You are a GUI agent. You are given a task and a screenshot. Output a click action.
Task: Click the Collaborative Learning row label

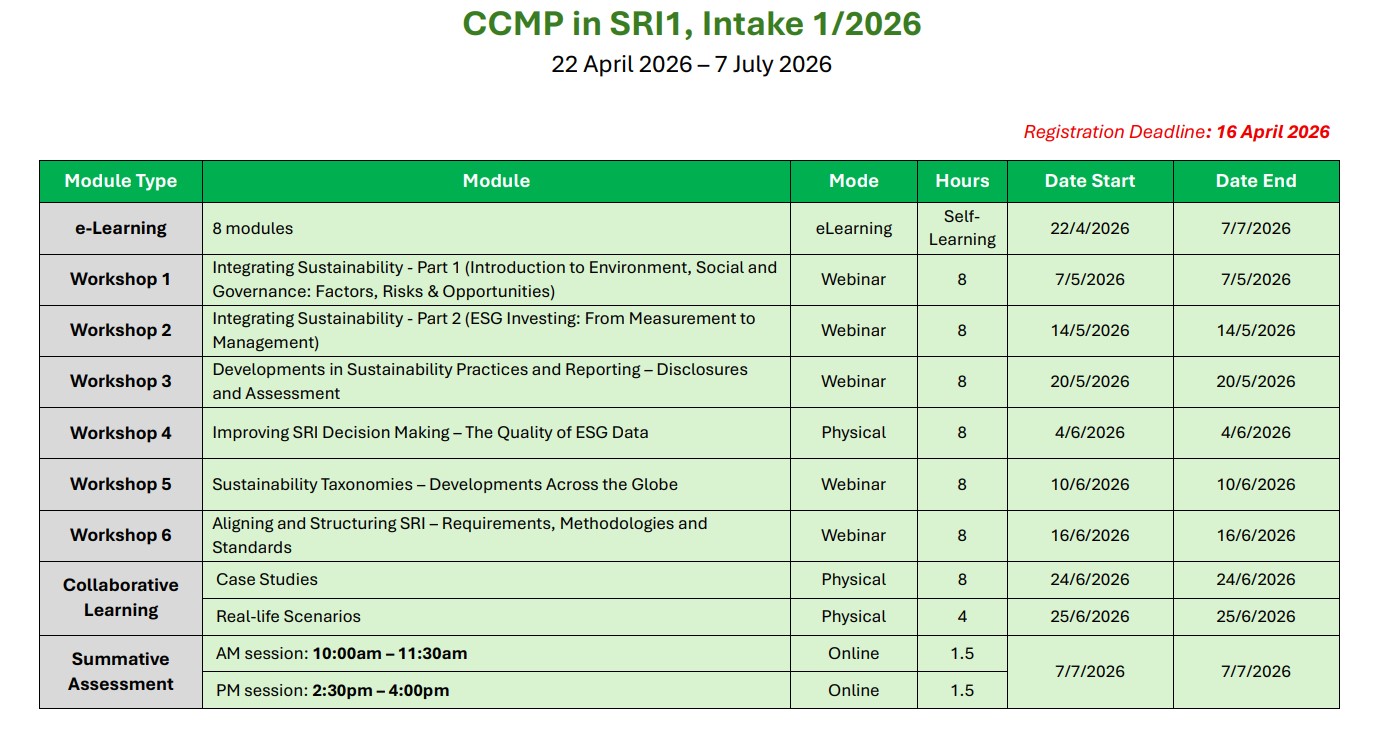tap(120, 597)
